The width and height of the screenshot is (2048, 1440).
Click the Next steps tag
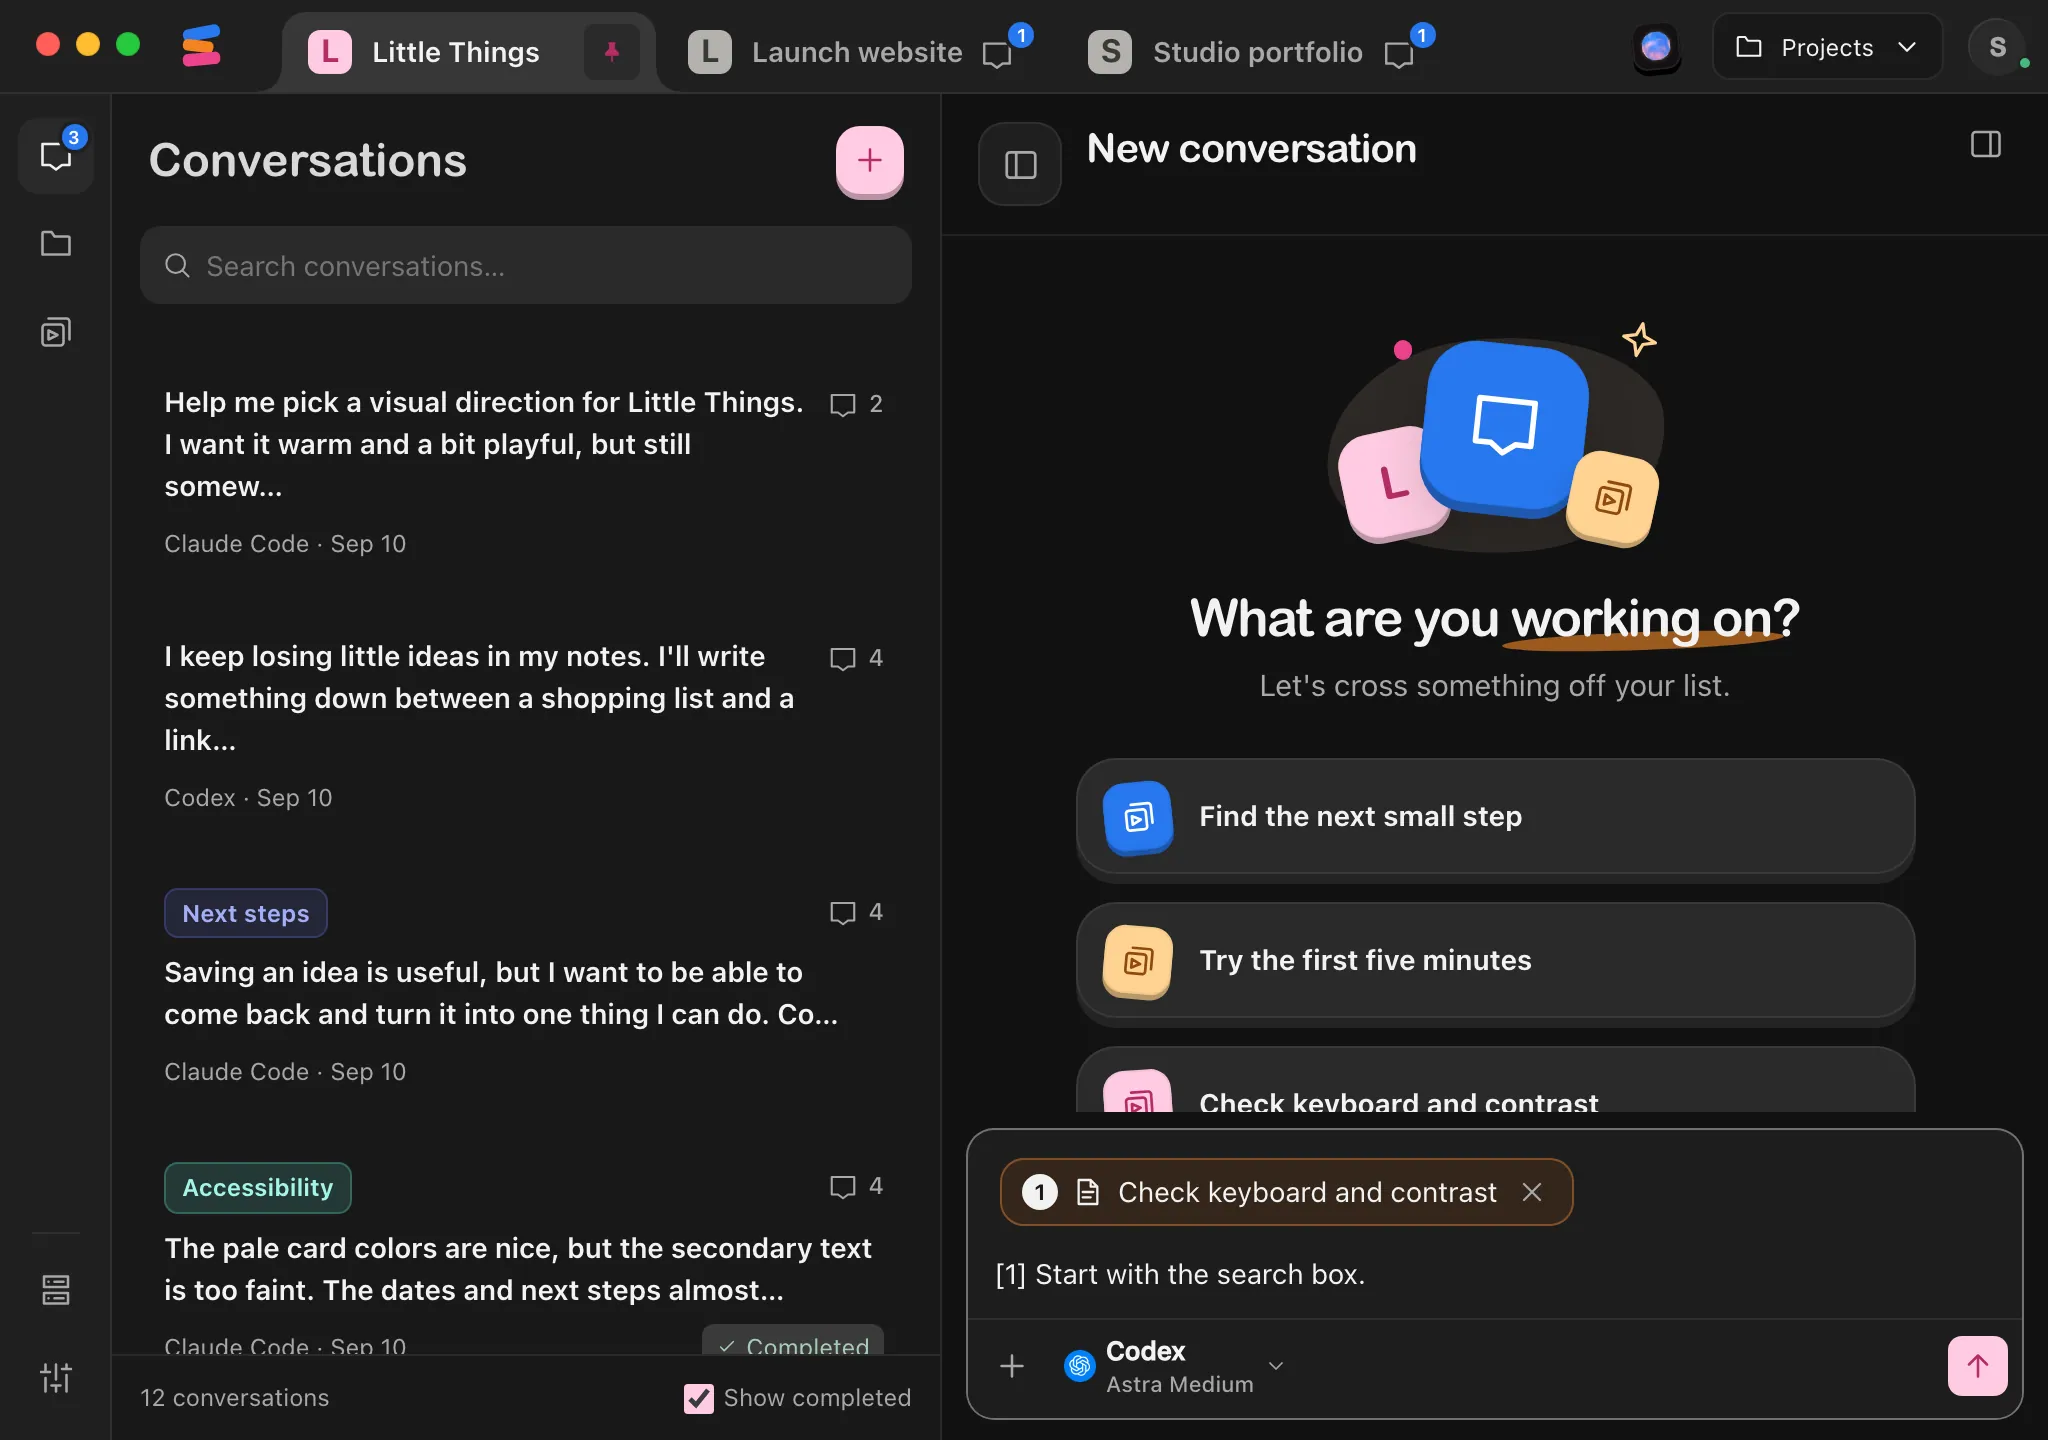pyautogui.click(x=246, y=913)
